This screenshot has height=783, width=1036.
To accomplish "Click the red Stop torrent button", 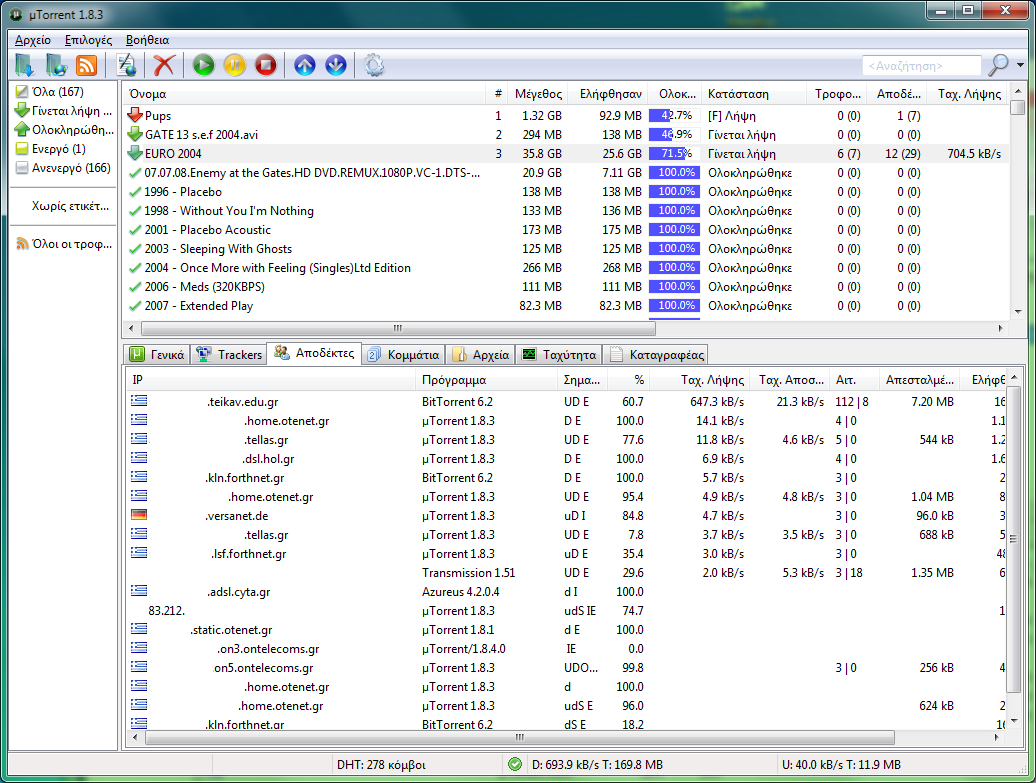I will point(266,65).
